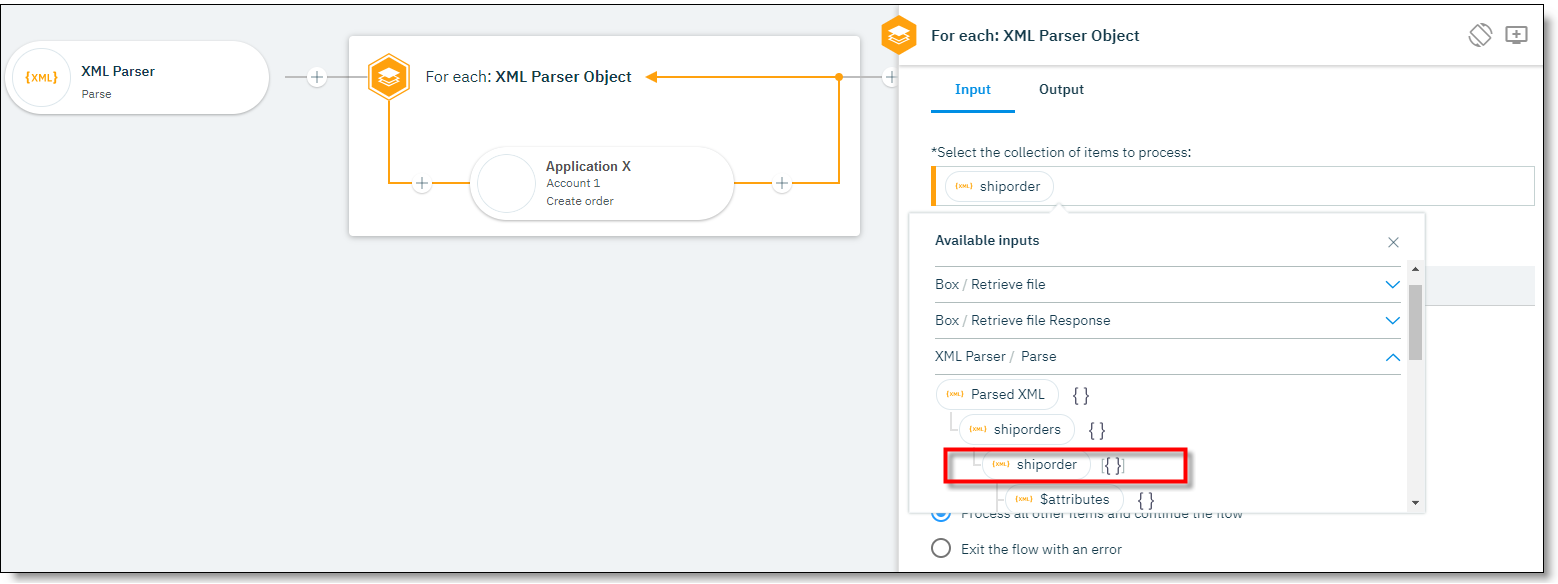Click the collection of items input field

click(x=1290, y=186)
